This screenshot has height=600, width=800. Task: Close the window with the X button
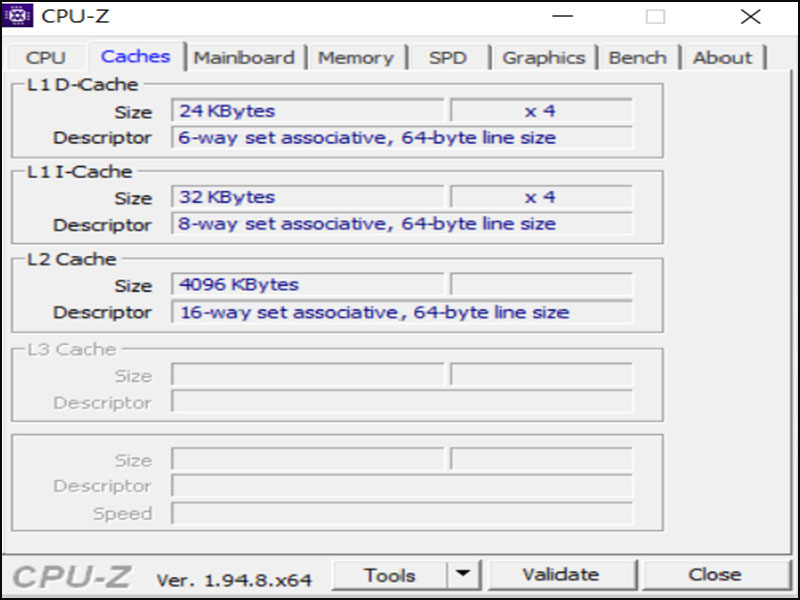(751, 16)
